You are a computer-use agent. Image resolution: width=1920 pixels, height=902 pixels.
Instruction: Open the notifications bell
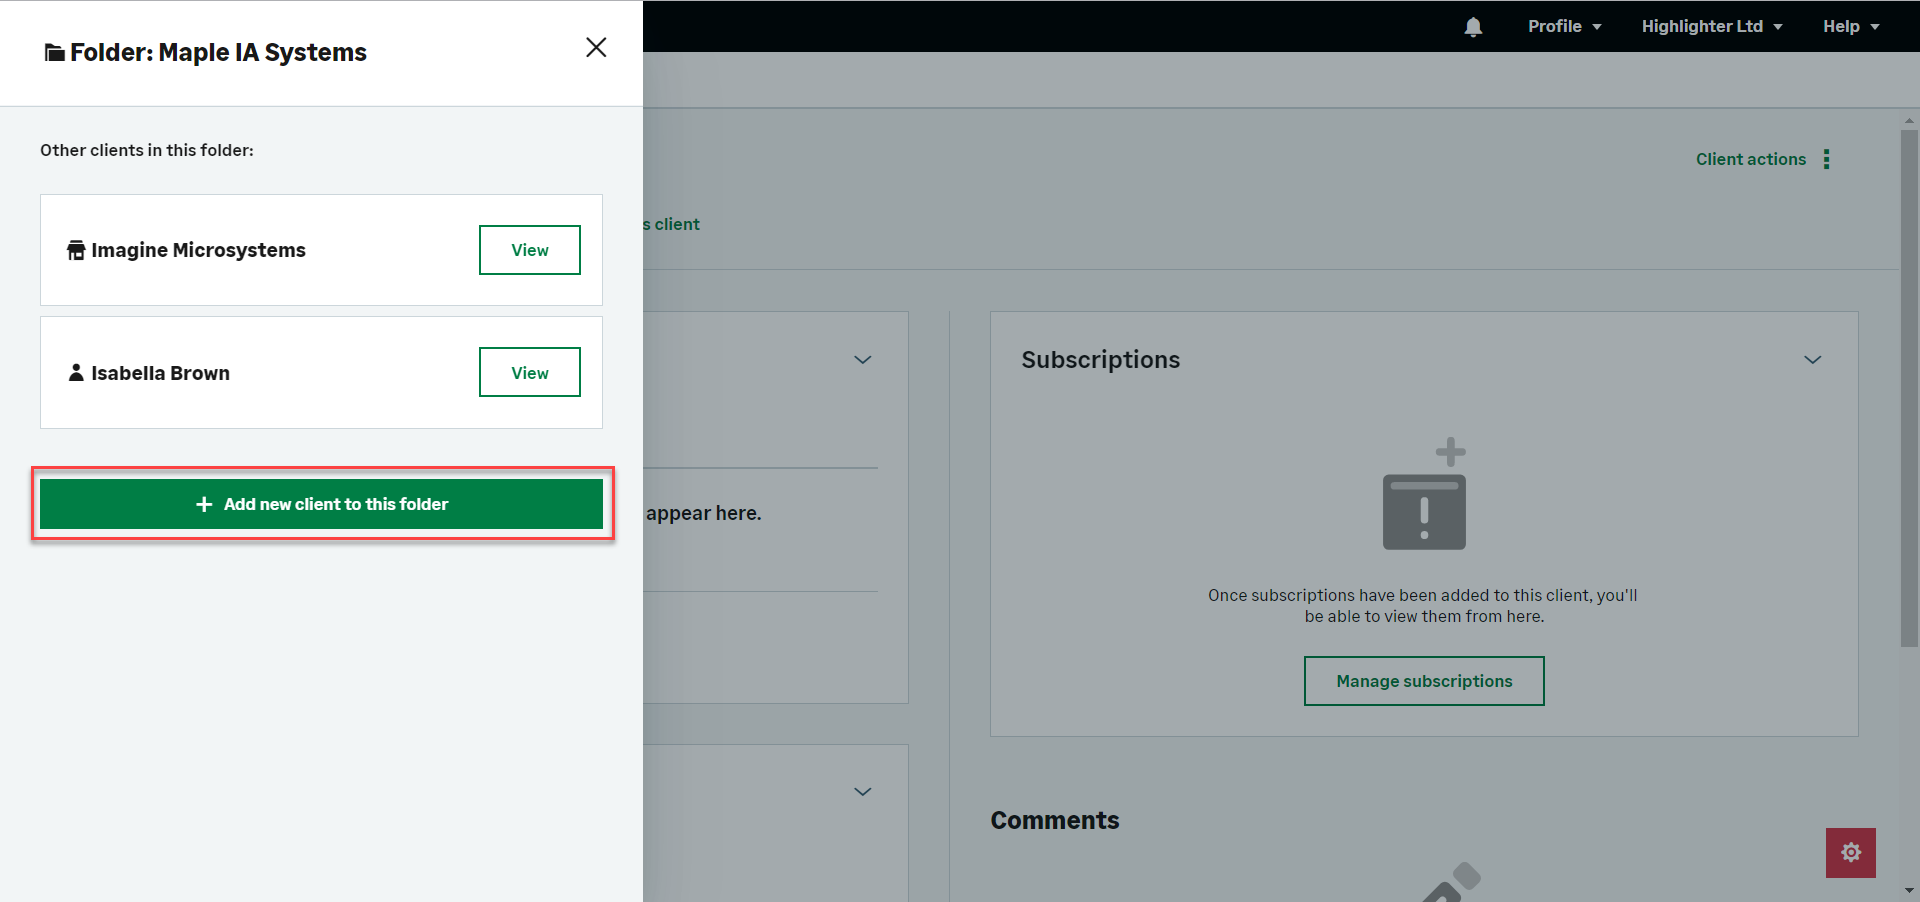(1473, 27)
